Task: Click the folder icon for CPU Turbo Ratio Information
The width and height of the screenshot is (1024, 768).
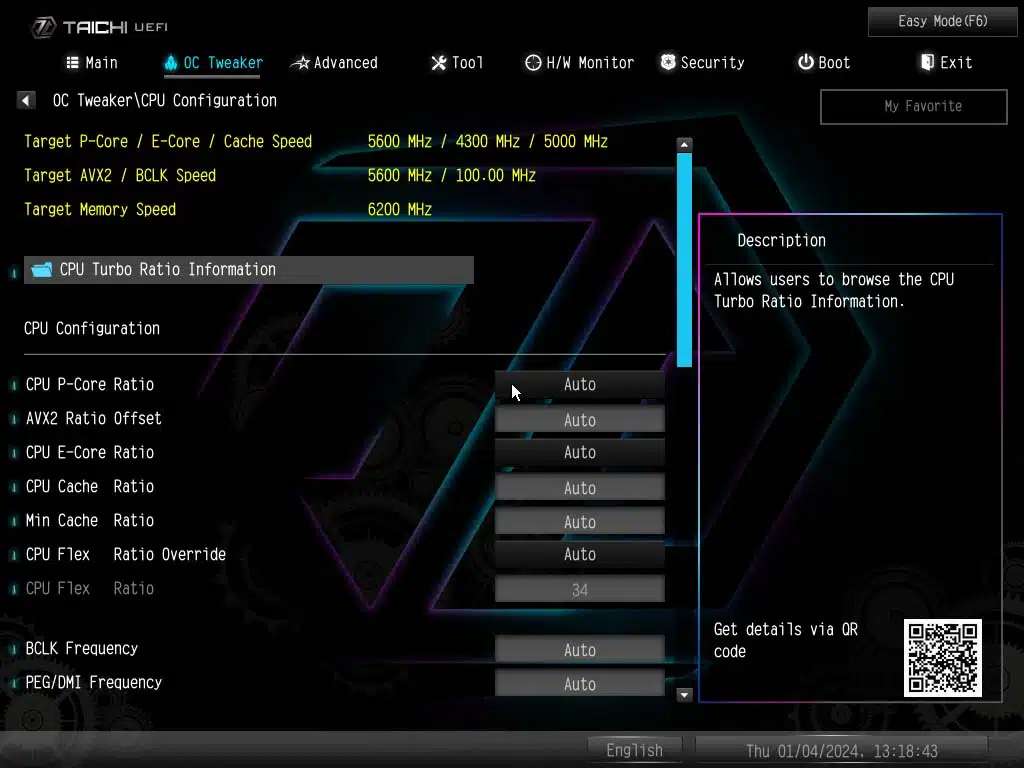Action: (41, 270)
